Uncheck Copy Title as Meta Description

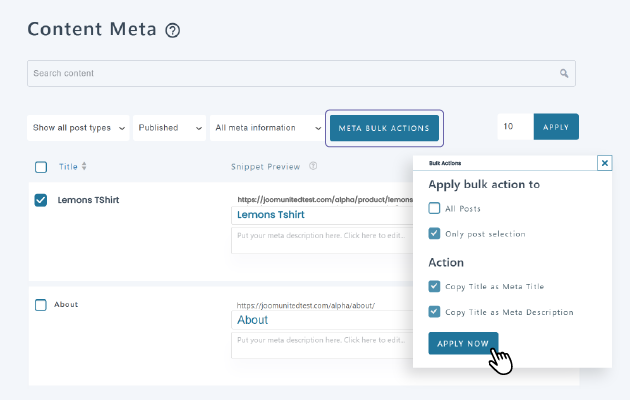(x=434, y=312)
